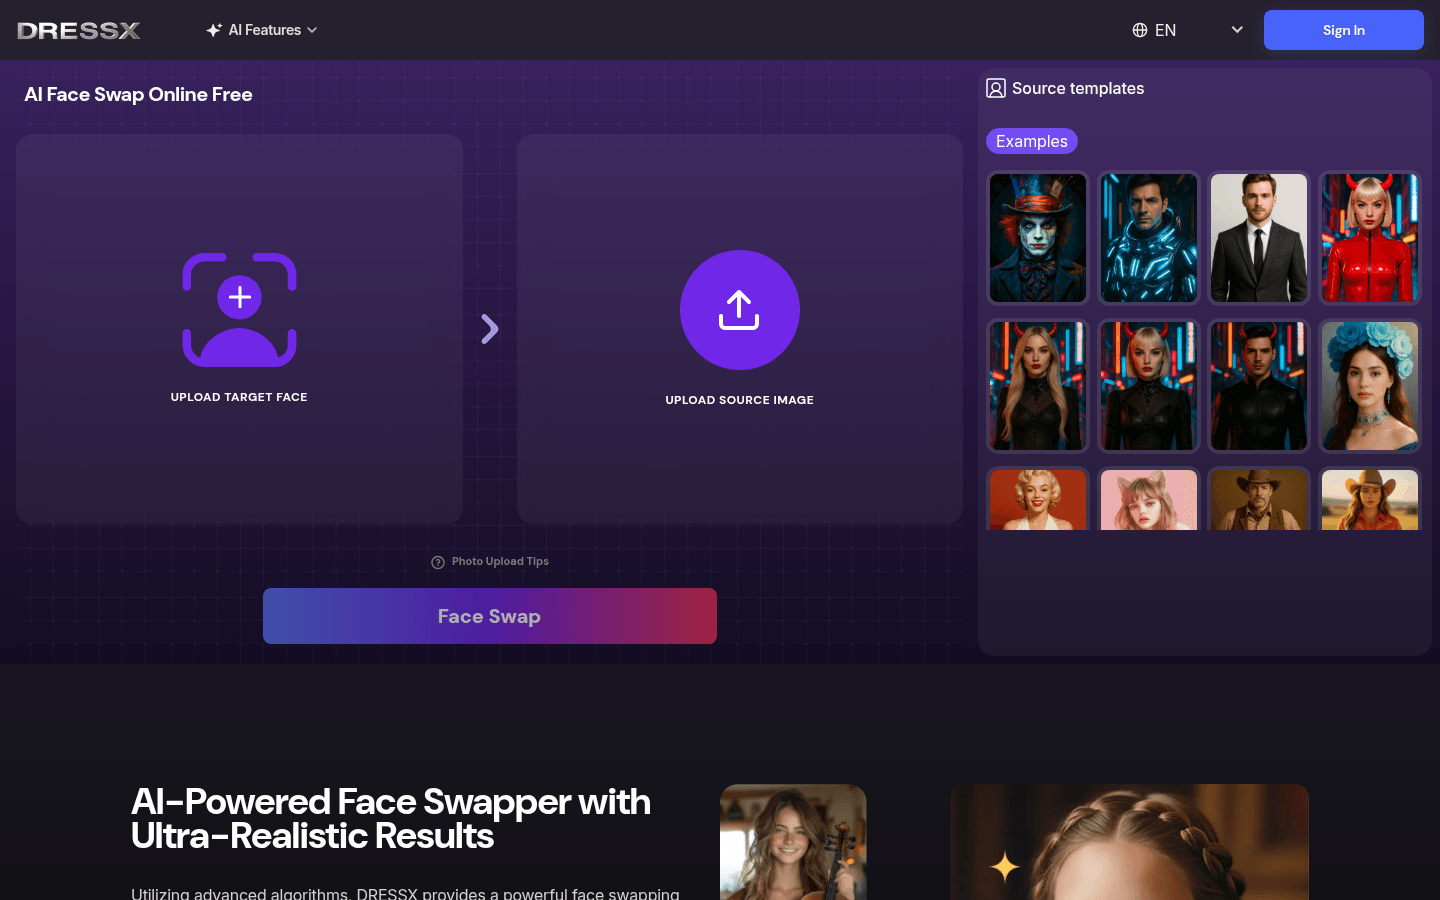1440x900 pixels.
Task: Click the Source templates heading text
Action: [x=1078, y=88]
